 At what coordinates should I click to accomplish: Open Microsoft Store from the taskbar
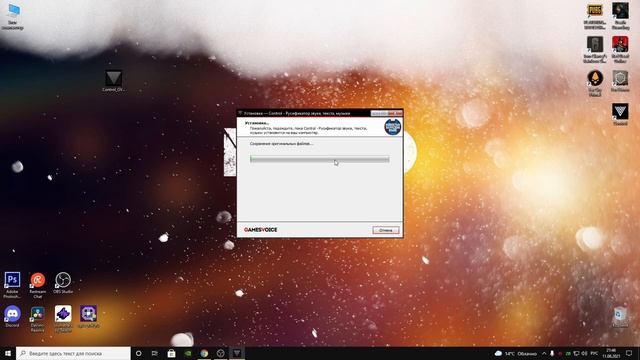click(x=171, y=353)
